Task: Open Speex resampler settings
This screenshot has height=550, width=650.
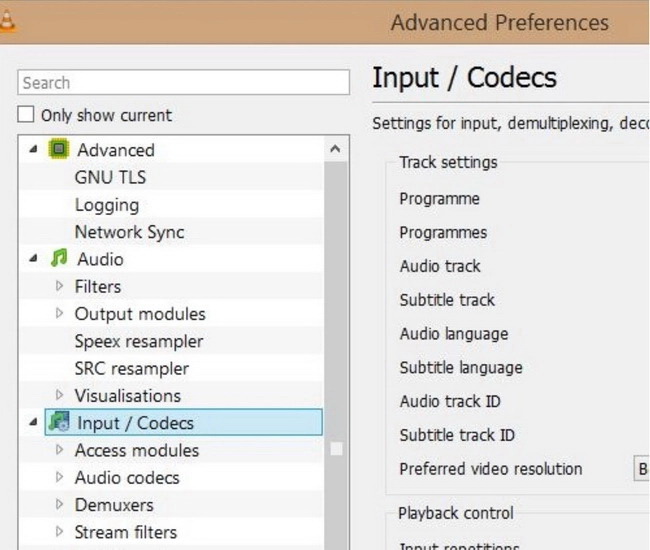Action: (138, 341)
